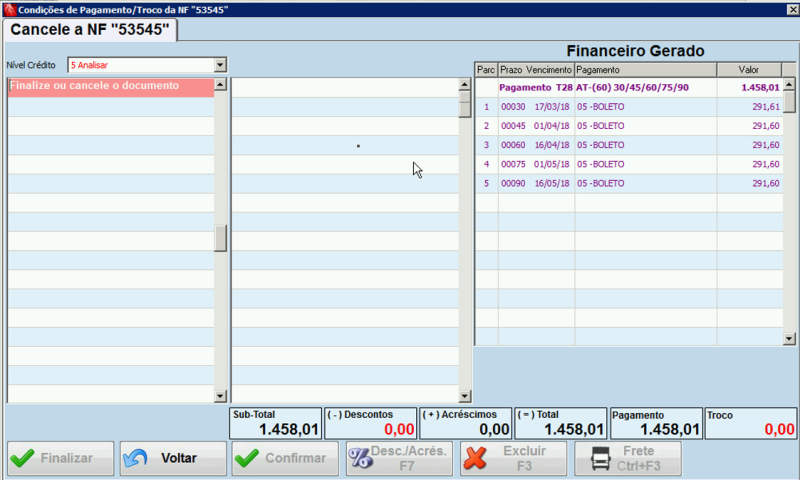Select the '5 Analisar' credit level combo box
The width and height of the screenshot is (800, 480).
click(147, 65)
